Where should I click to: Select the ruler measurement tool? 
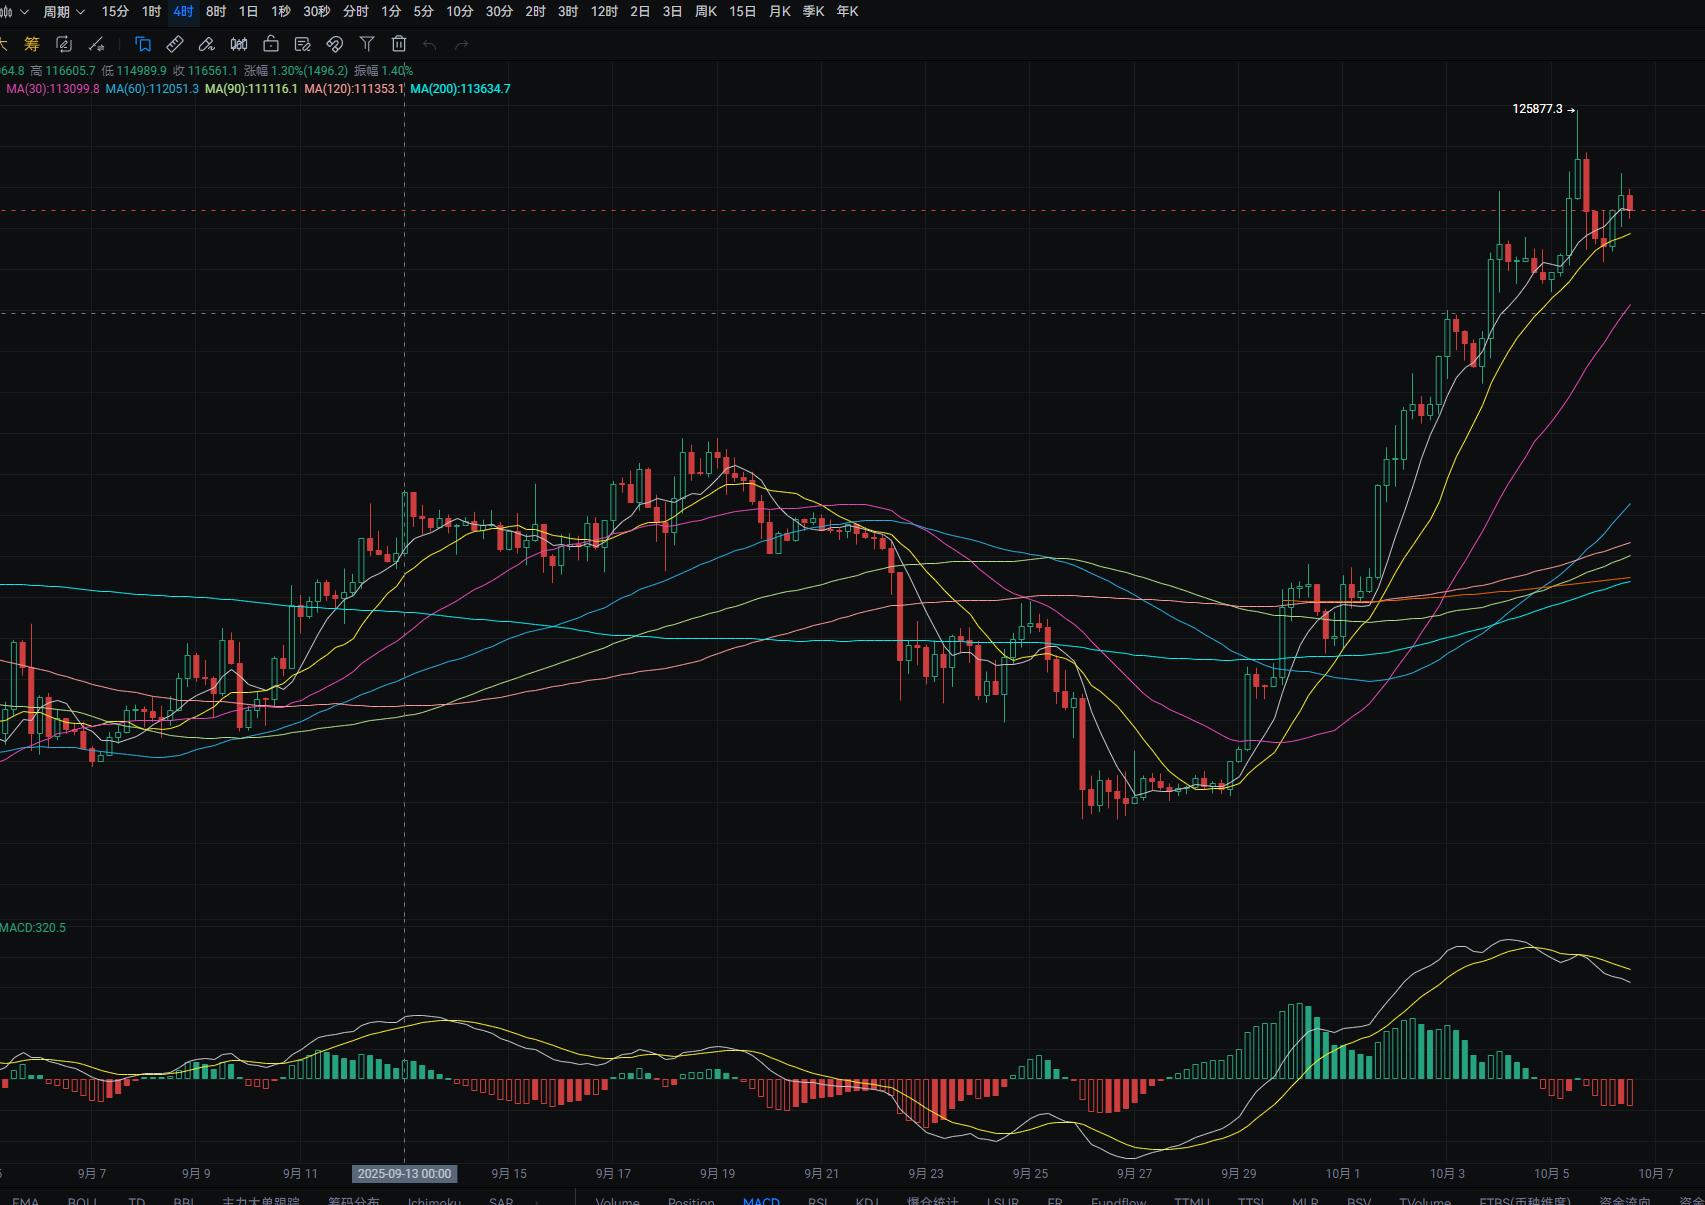(175, 44)
